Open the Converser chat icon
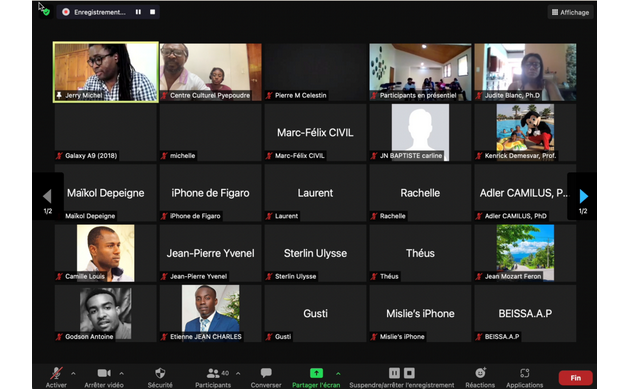Viewport: 630px width, 389px height. 266,373
